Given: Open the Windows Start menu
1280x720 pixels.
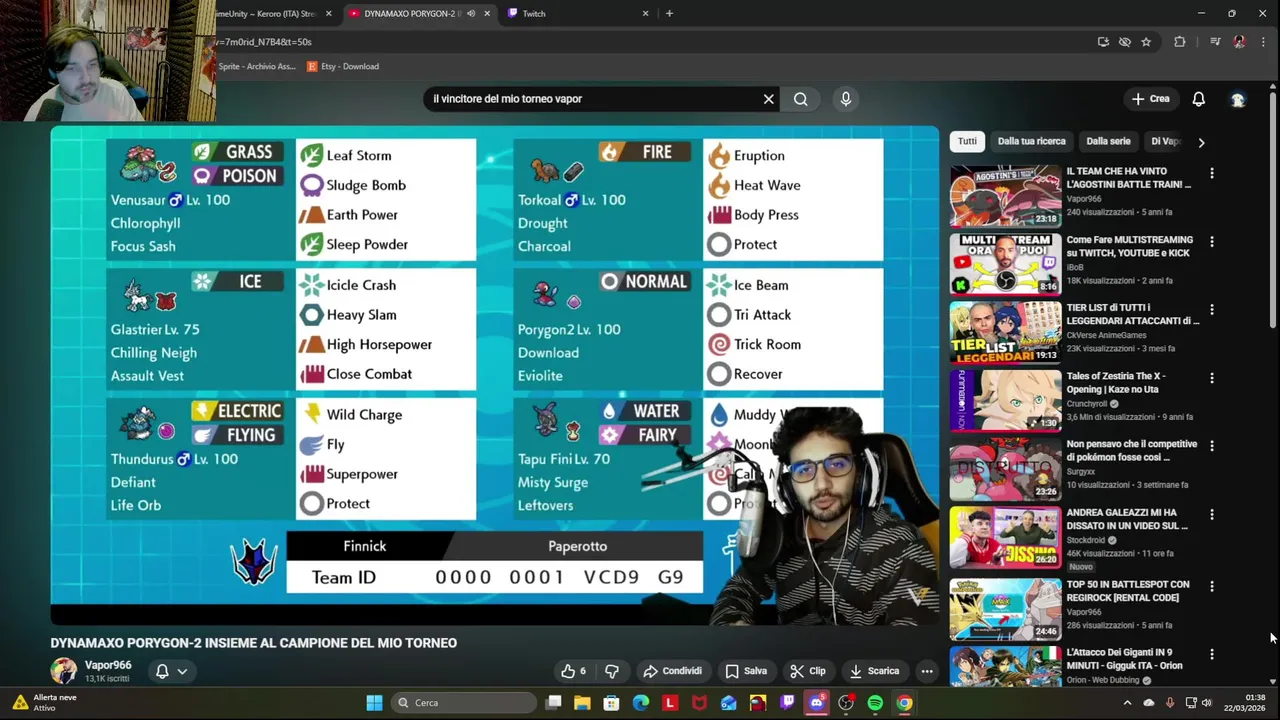Looking at the screenshot, I should click(374, 703).
